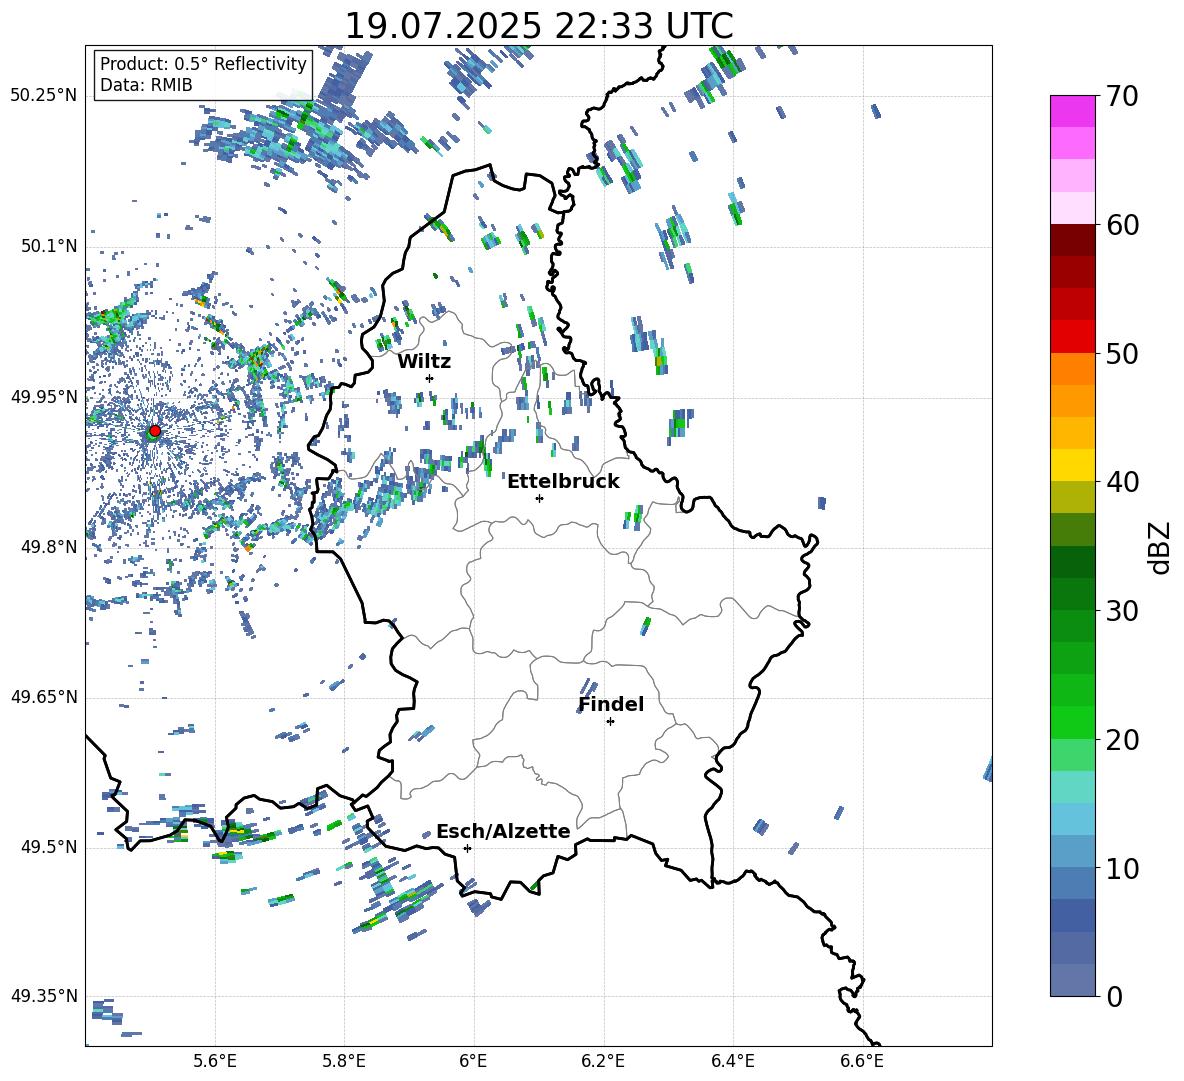The height and width of the screenshot is (1081, 1184).
Task: Click the 50.25°N latitude label
Action: pos(44,96)
